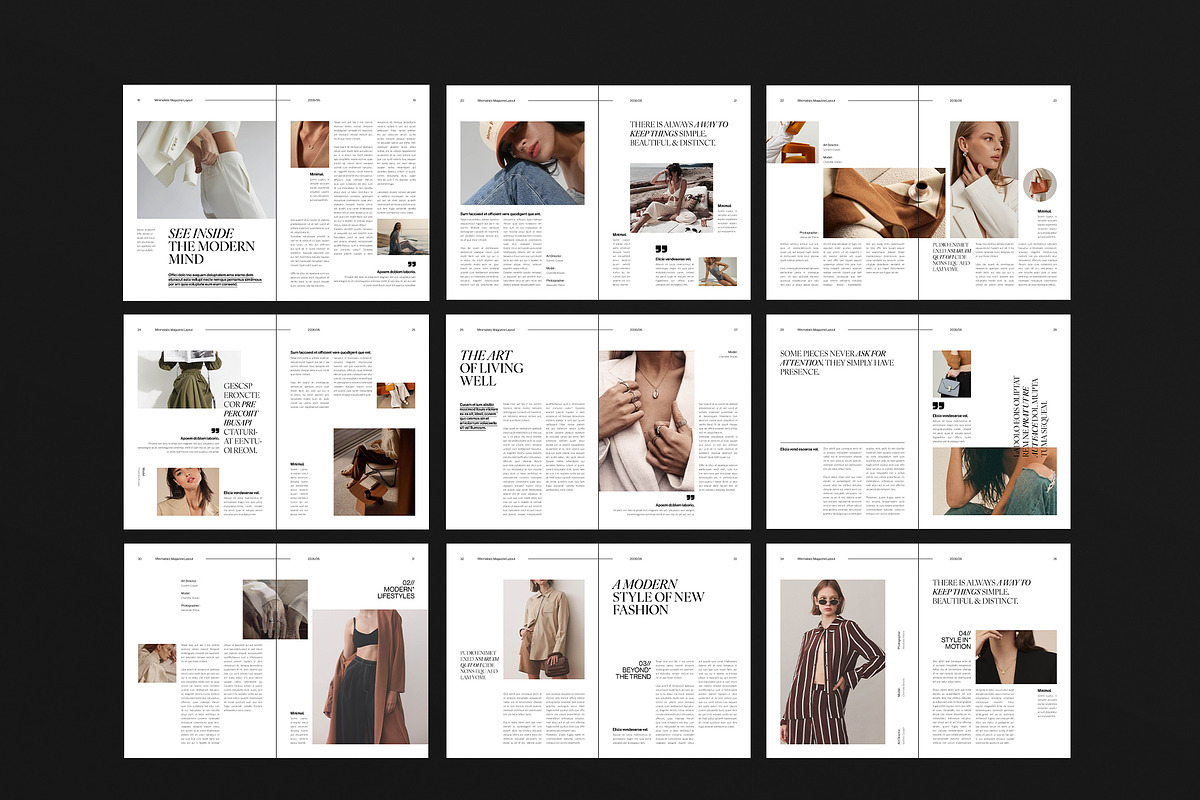Select the "A MODERN STYLE OF NEW FASHION" headline
Image resolution: width=1200 pixels, height=800 pixels.
coord(658,597)
